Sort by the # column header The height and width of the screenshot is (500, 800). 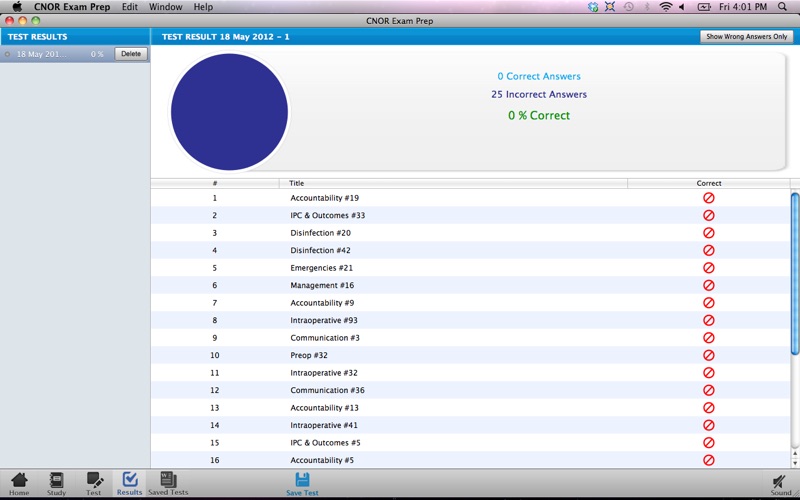pos(215,183)
